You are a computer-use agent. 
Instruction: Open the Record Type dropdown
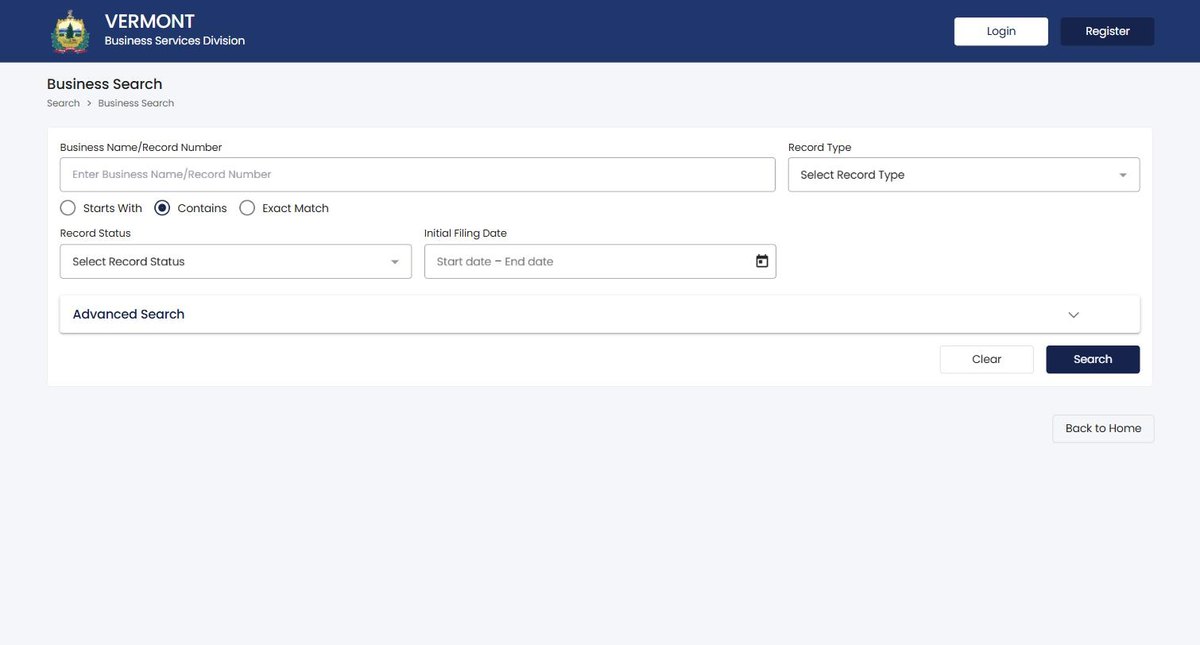[964, 175]
